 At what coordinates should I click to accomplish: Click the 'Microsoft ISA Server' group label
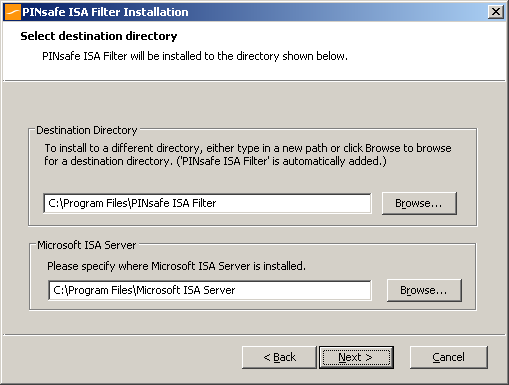pyautogui.click(x=87, y=245)
